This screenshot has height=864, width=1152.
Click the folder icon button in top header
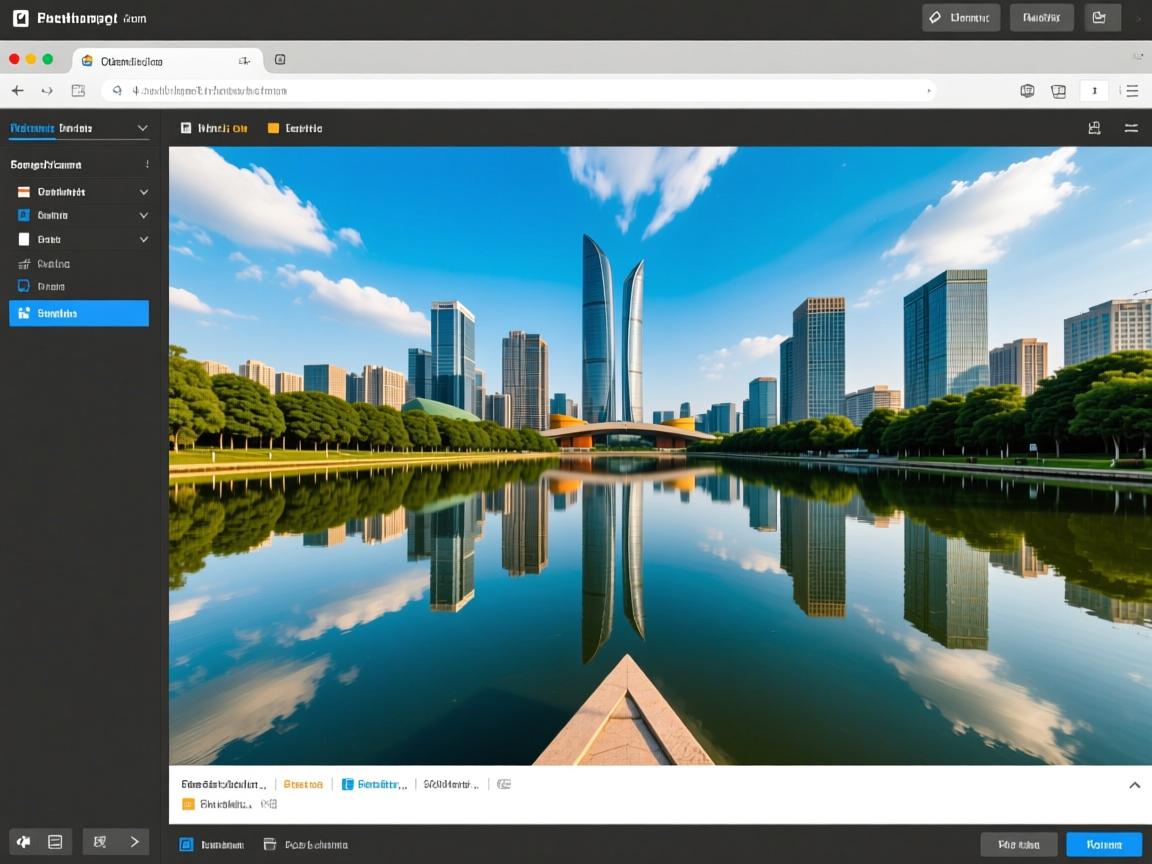click(1099, 17)
